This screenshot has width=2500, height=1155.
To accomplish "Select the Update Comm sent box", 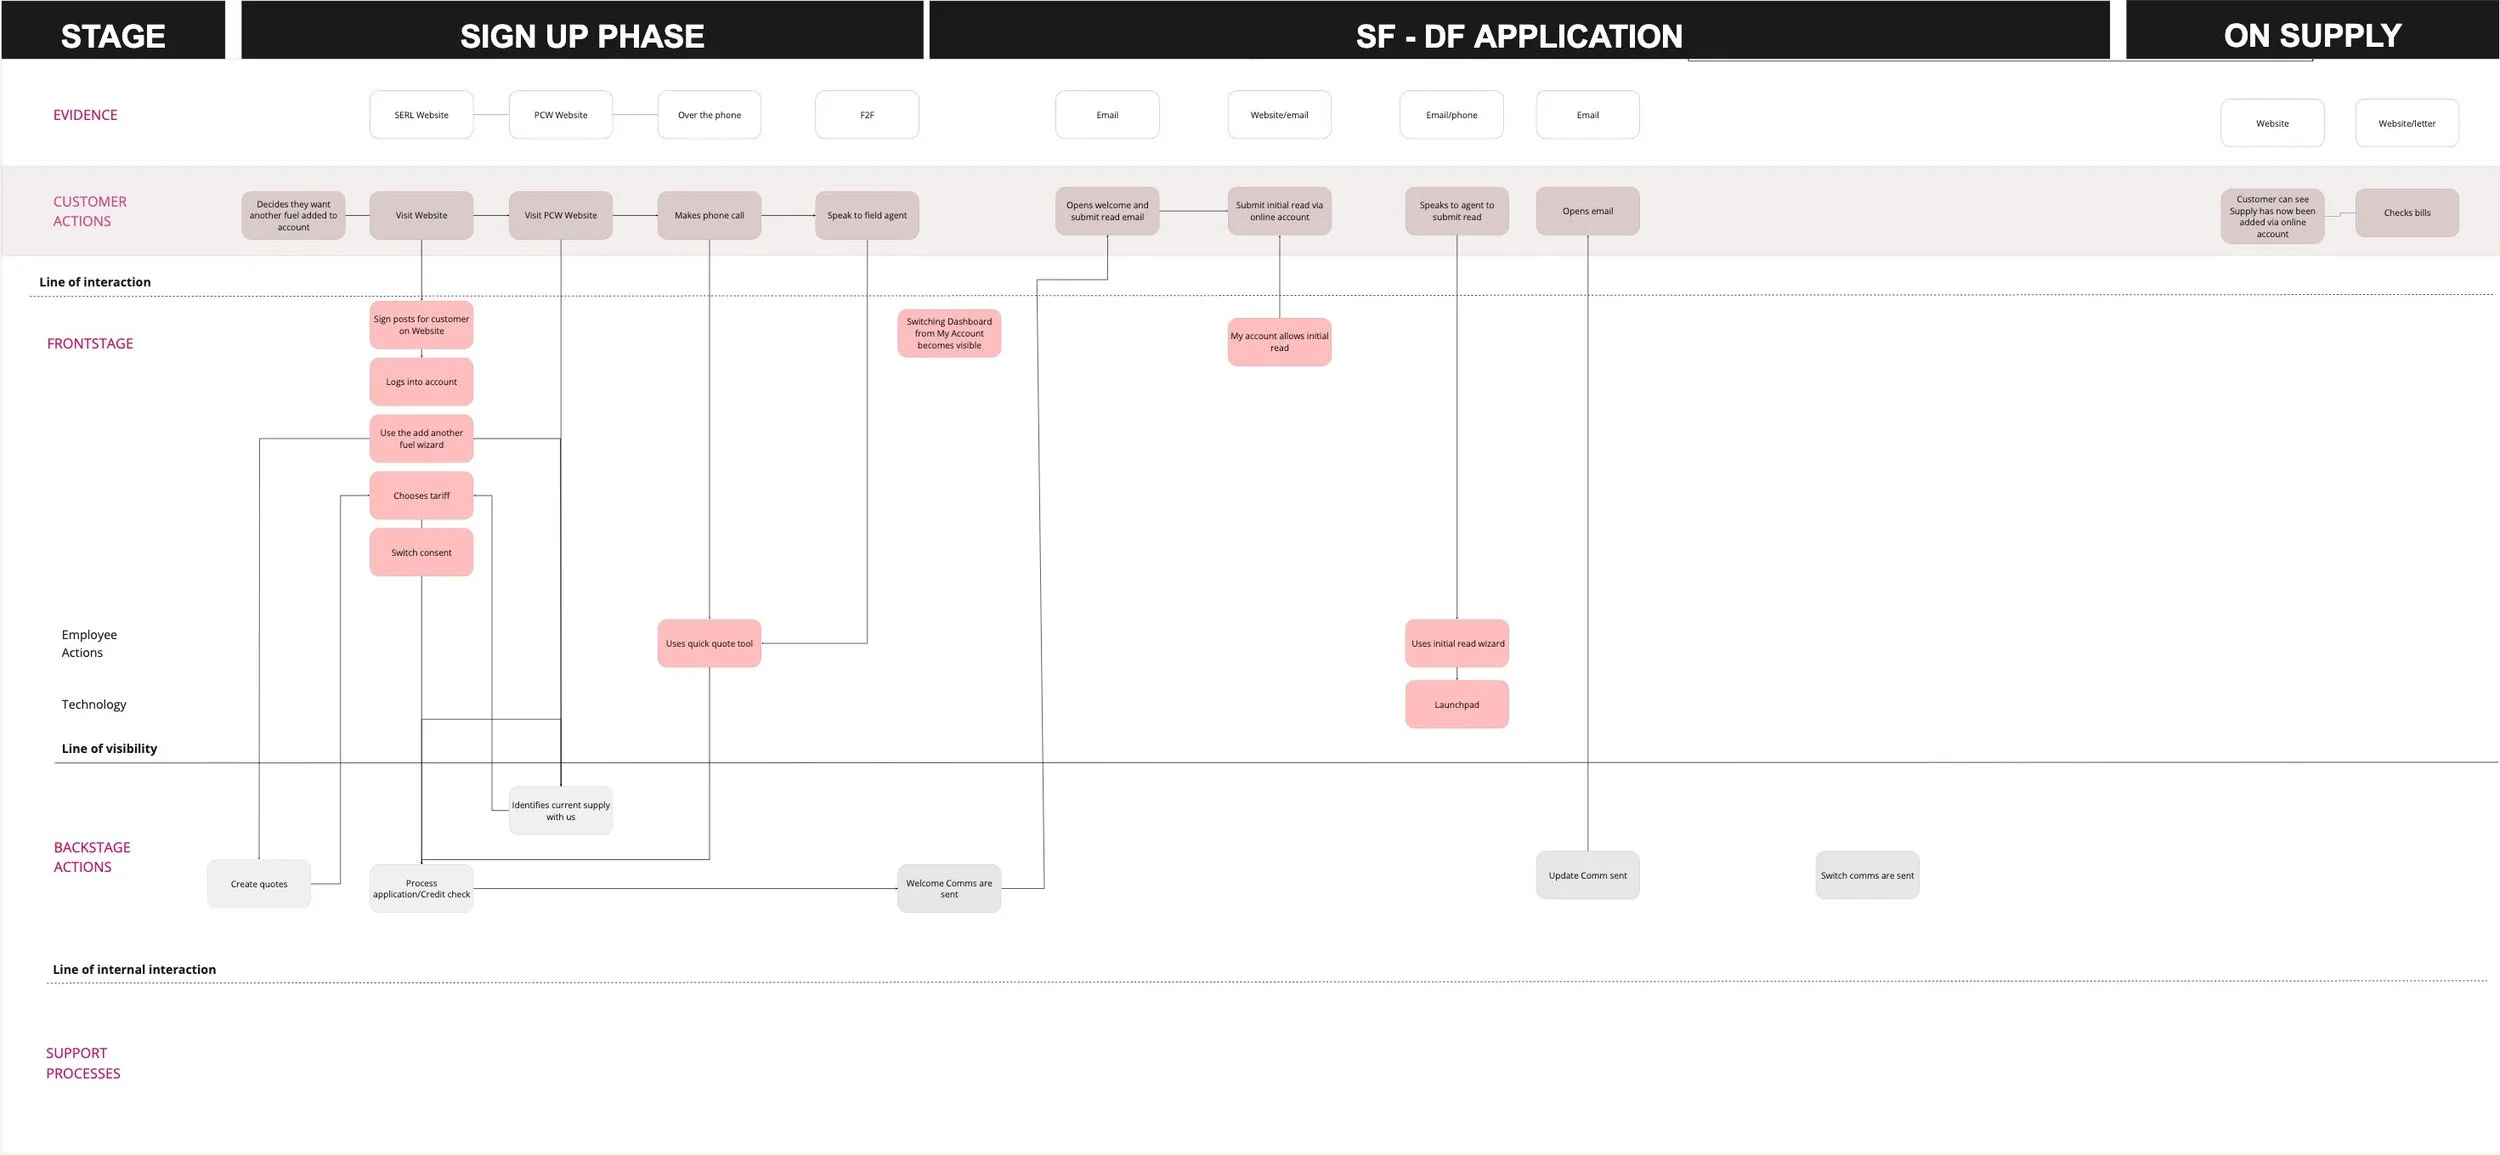I will [1587, 876].
